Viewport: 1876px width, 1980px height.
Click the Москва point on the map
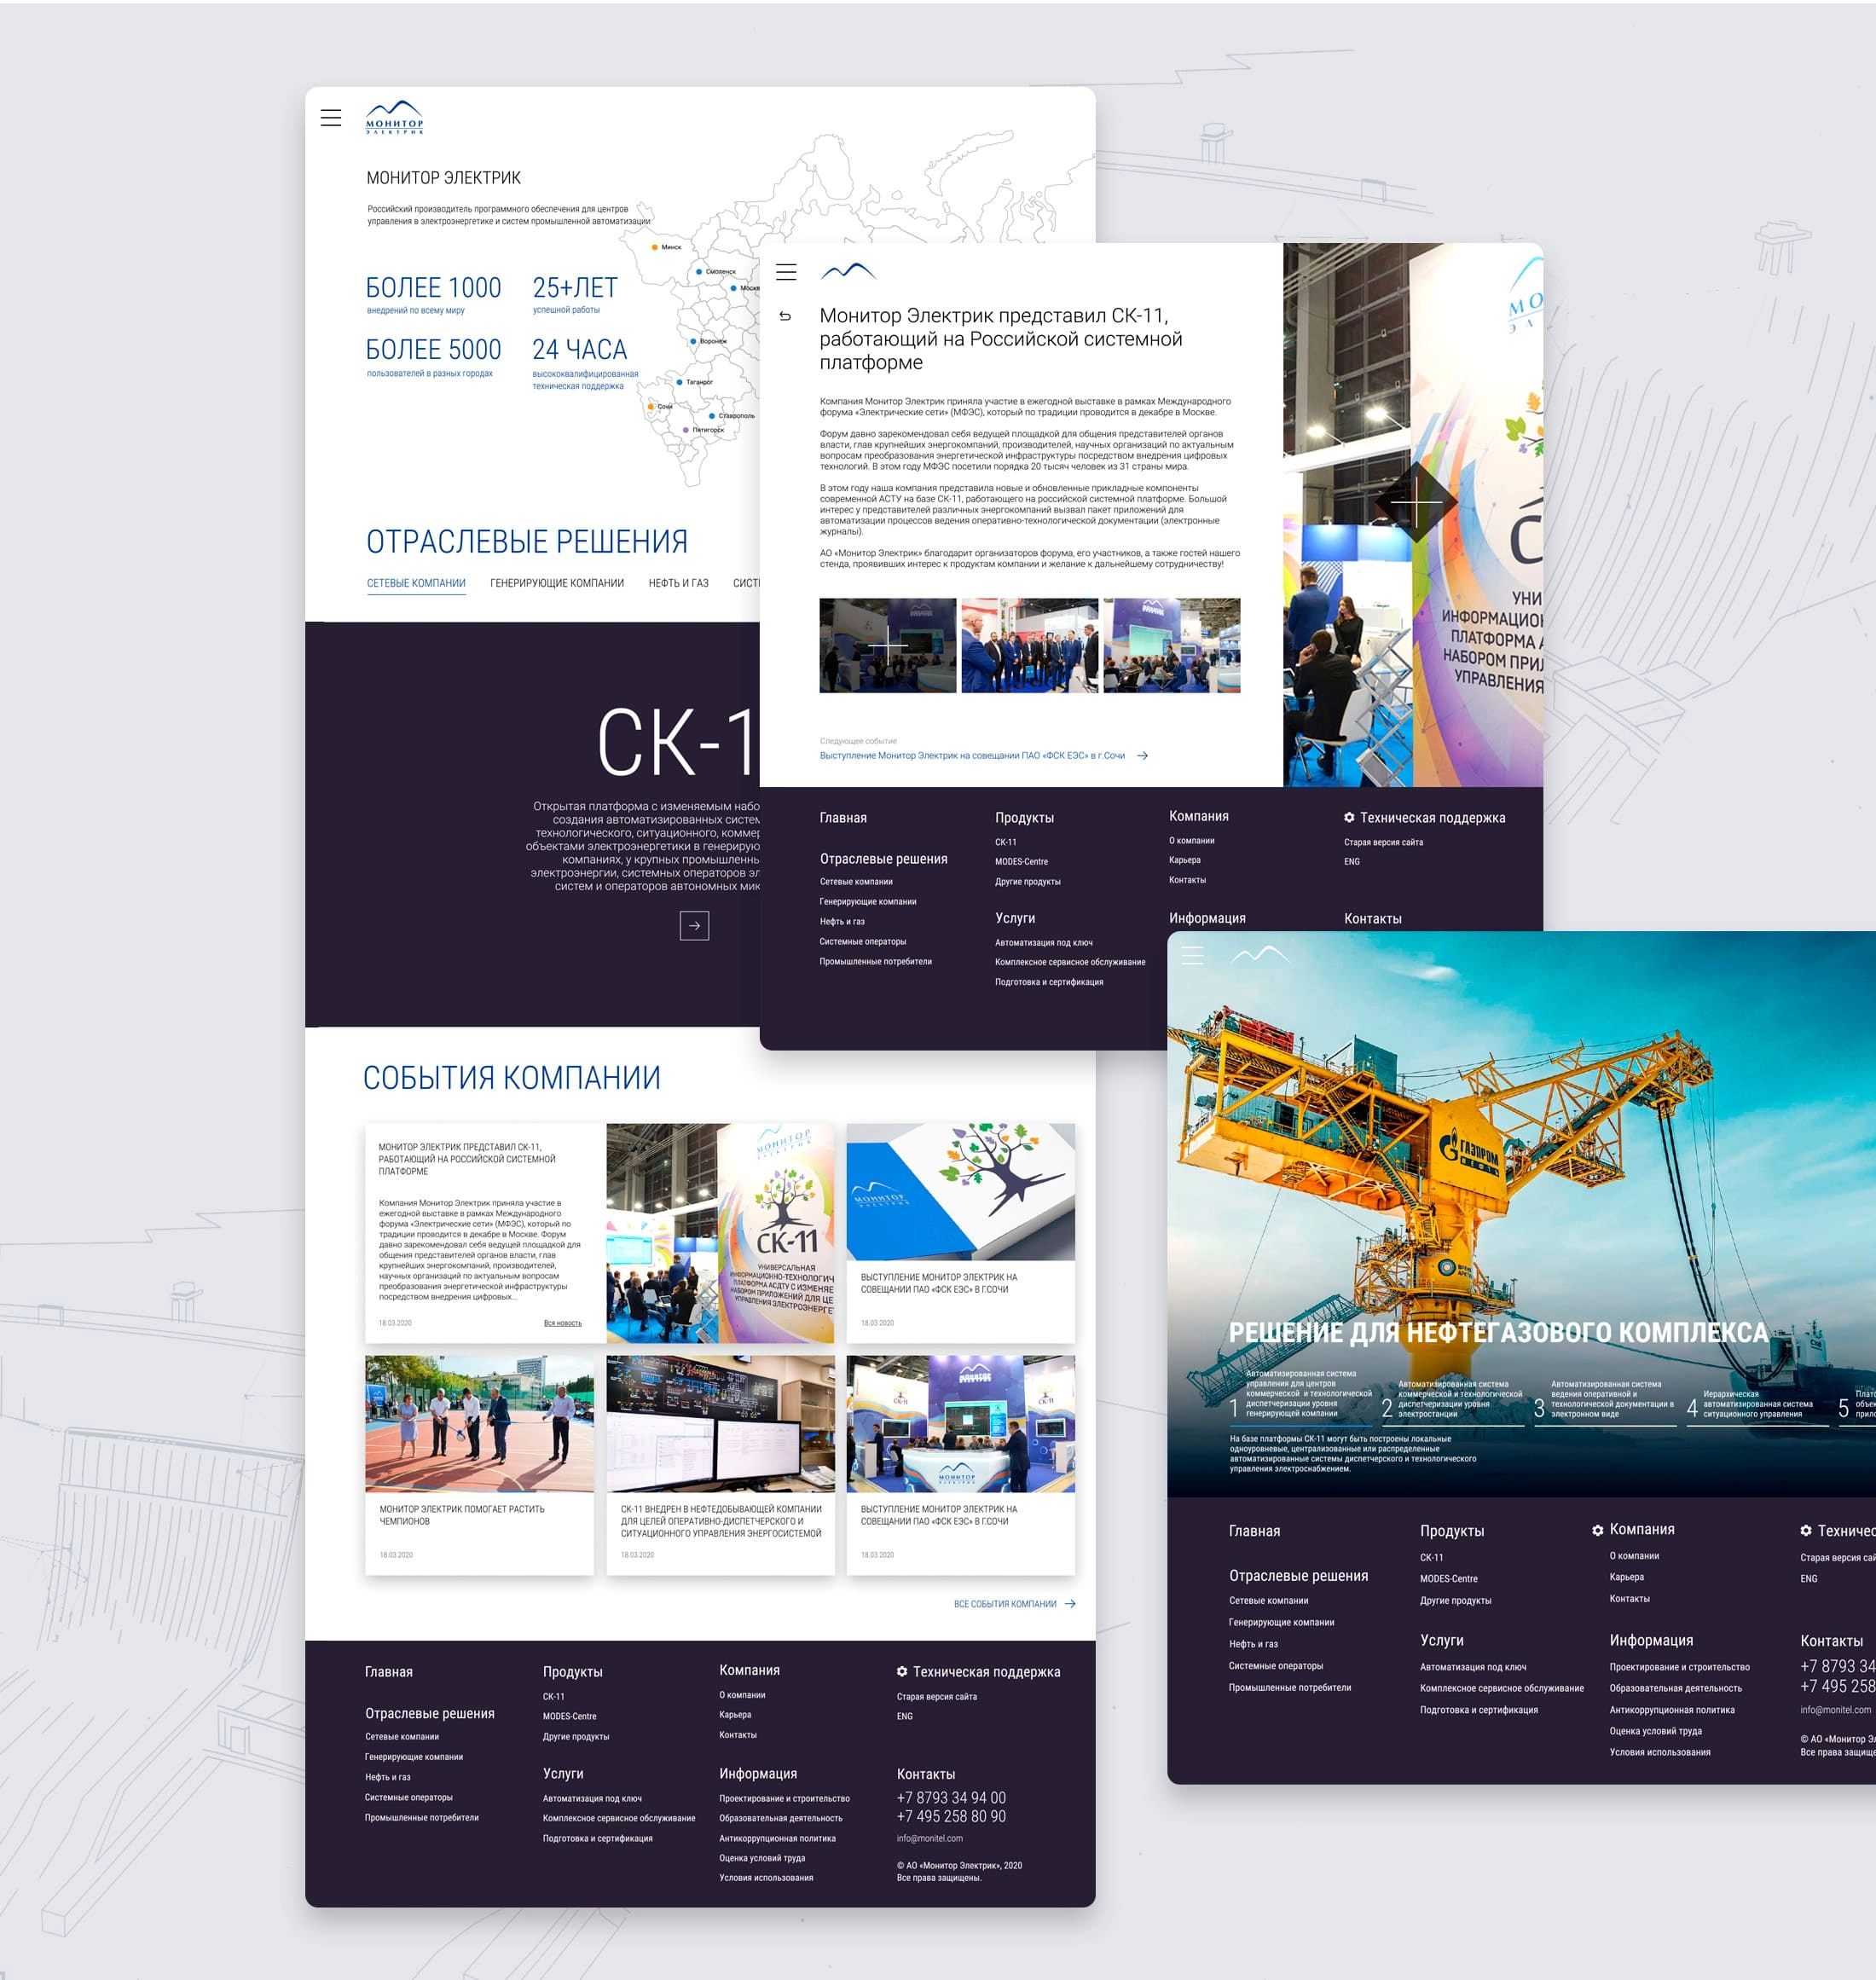pyautogui.click(x=734, y=288)
